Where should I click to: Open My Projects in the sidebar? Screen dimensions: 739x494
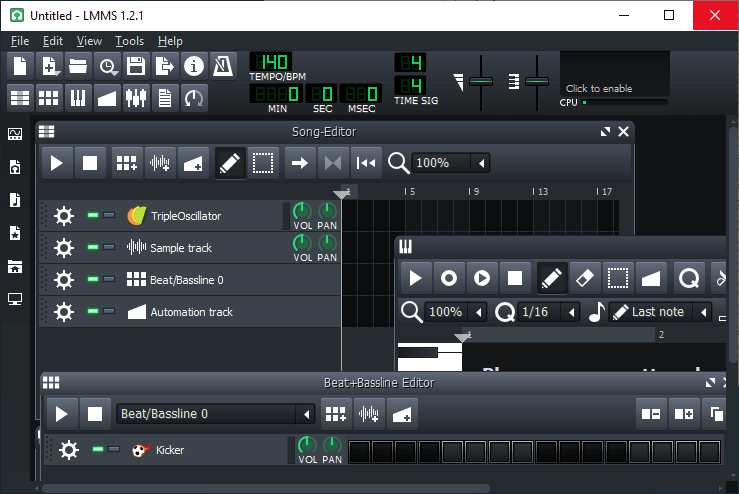tap(15, 167)
